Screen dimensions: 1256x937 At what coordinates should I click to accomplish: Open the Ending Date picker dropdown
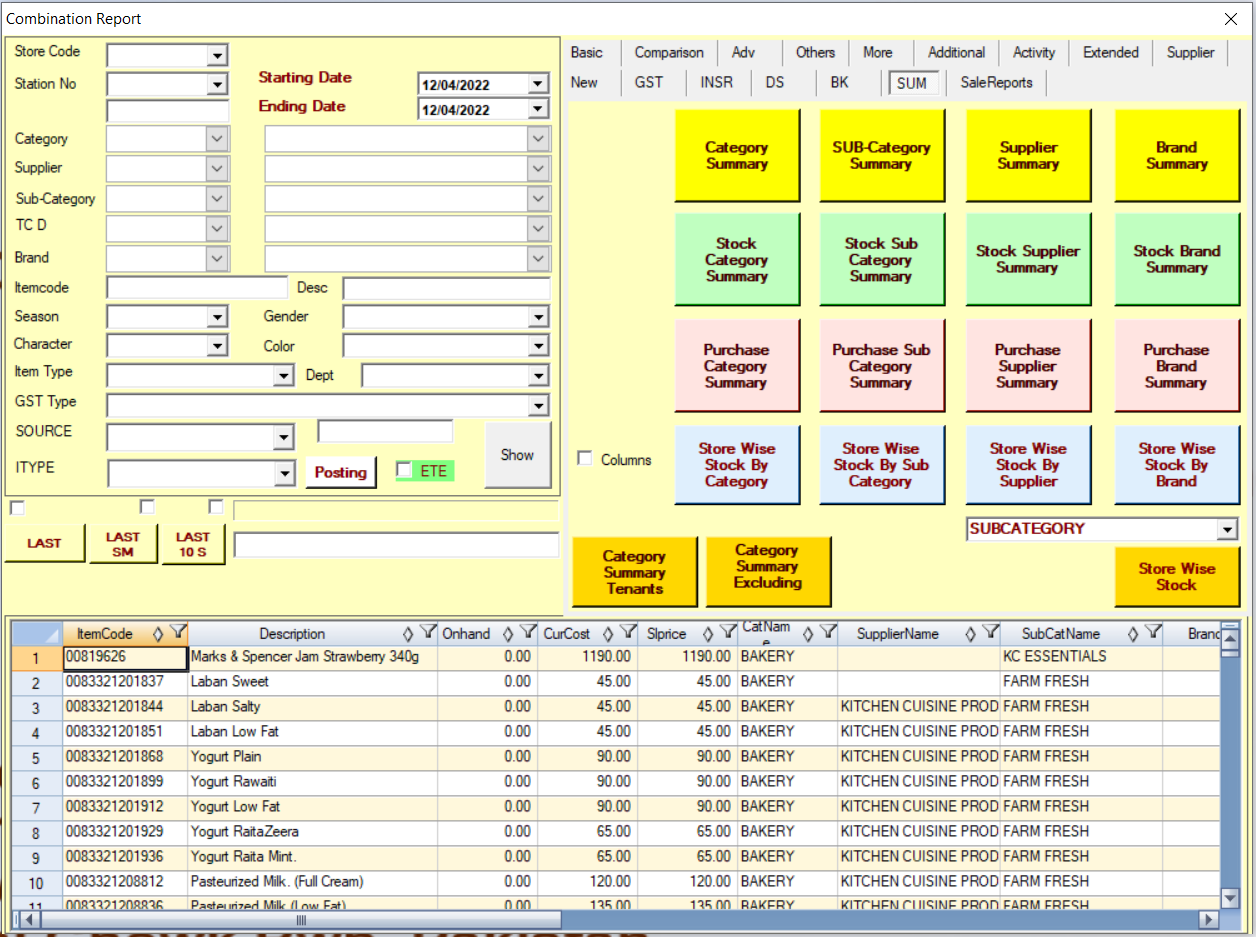[539, 109]
